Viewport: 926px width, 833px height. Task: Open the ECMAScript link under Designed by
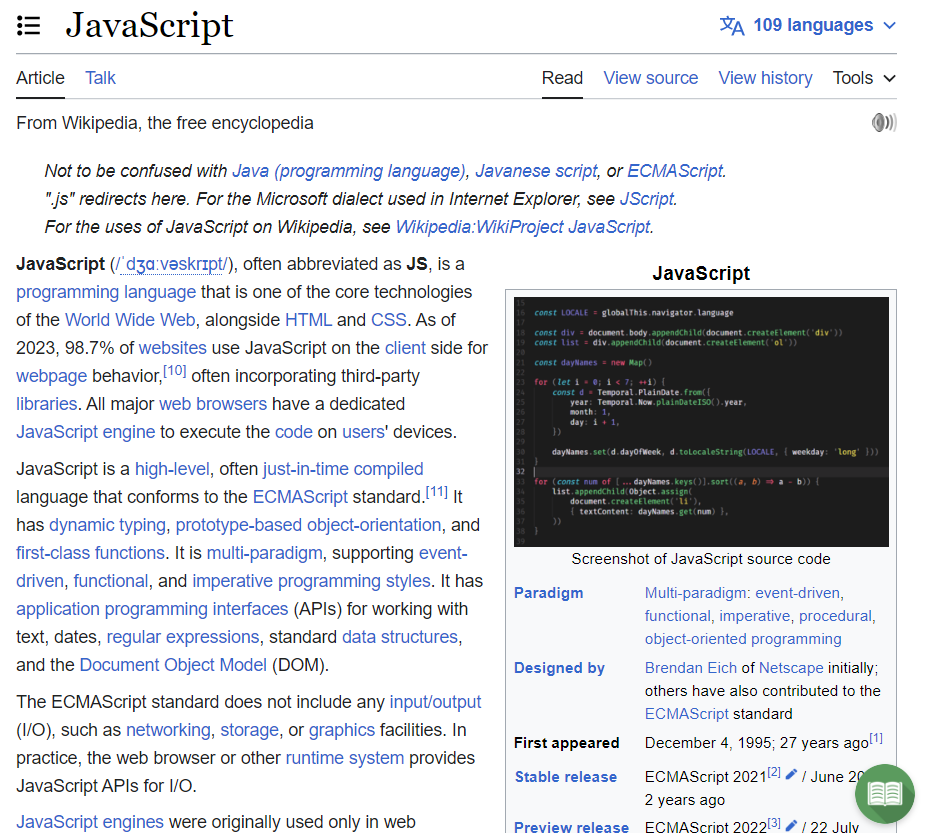687,714
